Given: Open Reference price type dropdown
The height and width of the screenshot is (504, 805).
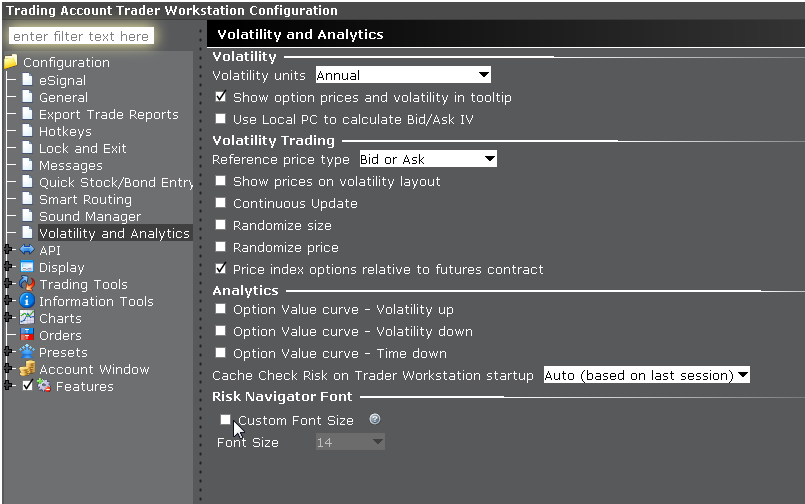Looking at the screenshot, I should [x=428, y=159].
